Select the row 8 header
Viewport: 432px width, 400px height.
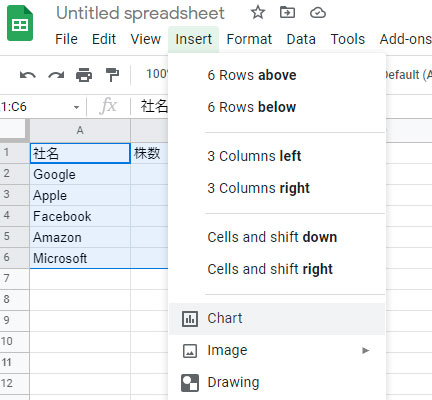(14, 300)
